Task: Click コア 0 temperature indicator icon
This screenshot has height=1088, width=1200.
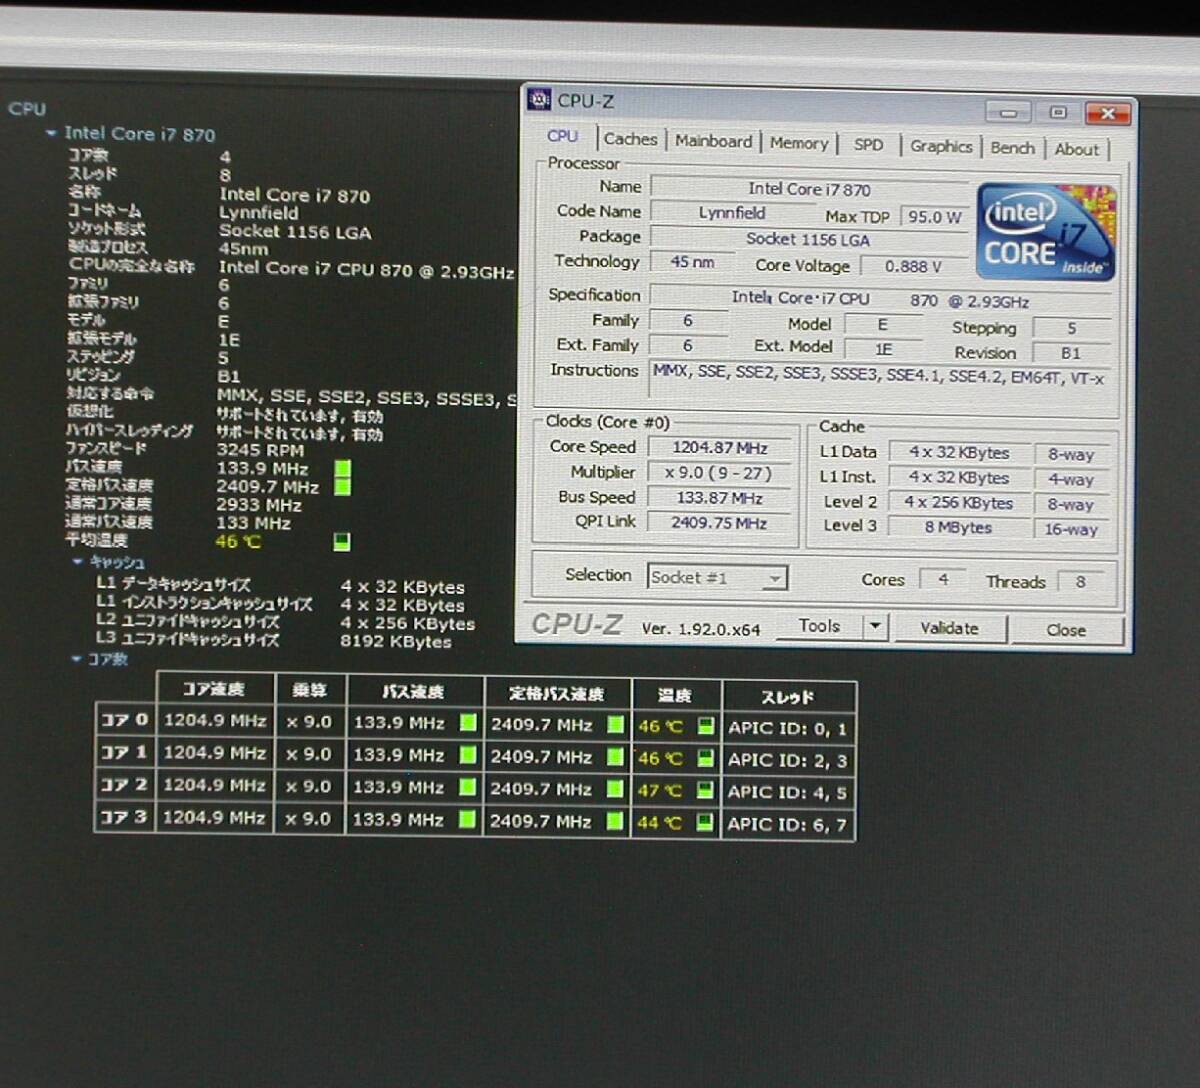Action: pyautogui.click(x=705, y=727)
